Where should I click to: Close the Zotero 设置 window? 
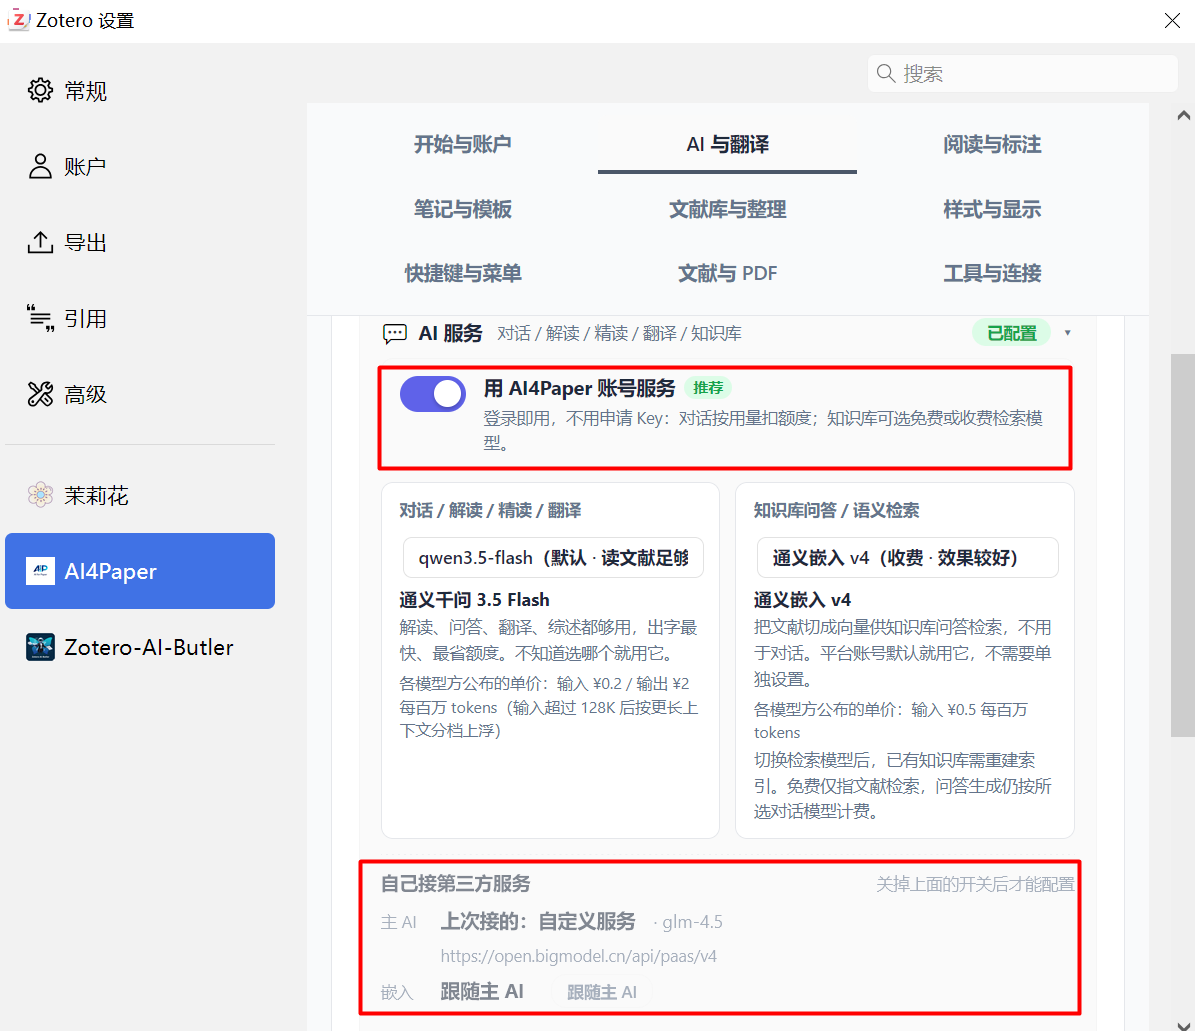point(1172,21)
